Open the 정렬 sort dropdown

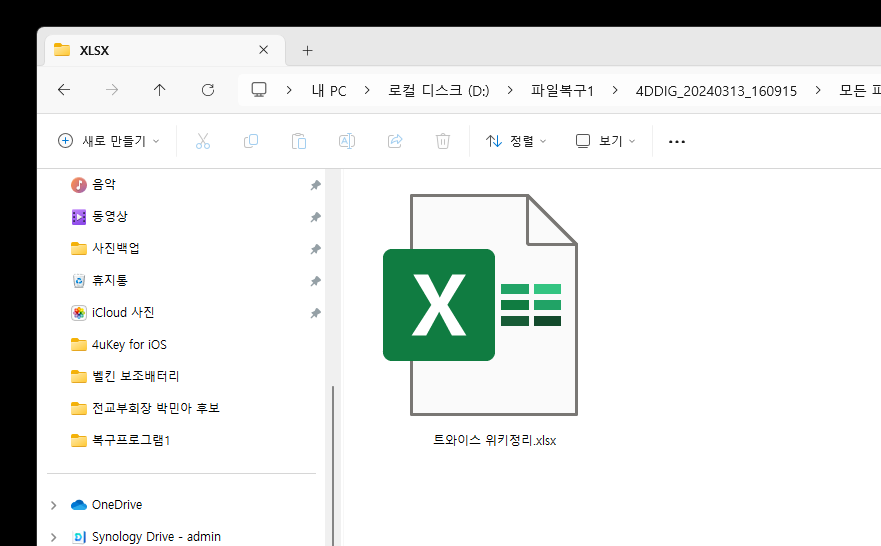coord(516,141)
